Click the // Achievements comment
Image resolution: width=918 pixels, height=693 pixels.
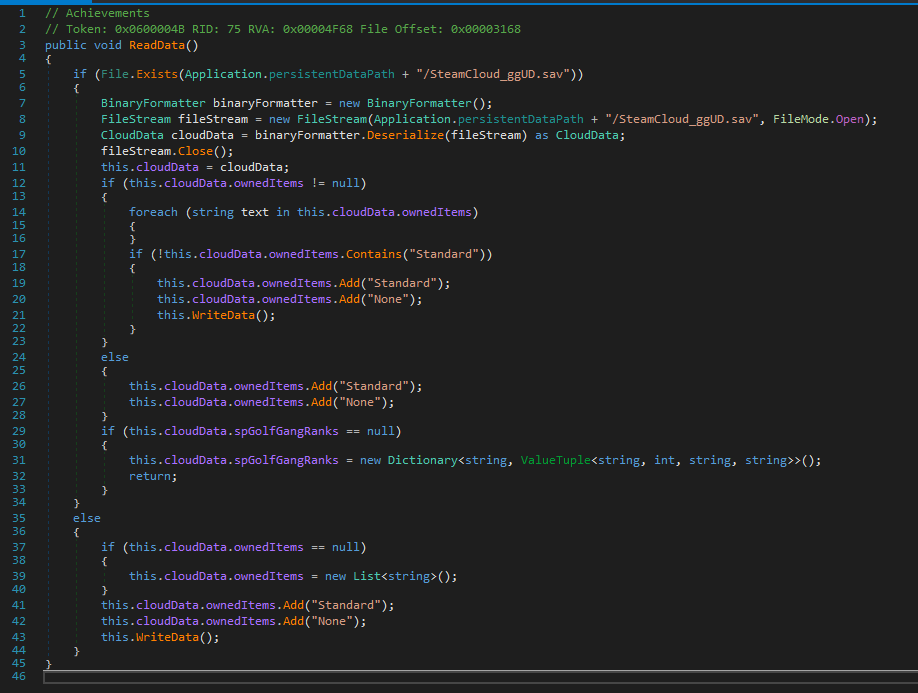[x=97, y=13]
